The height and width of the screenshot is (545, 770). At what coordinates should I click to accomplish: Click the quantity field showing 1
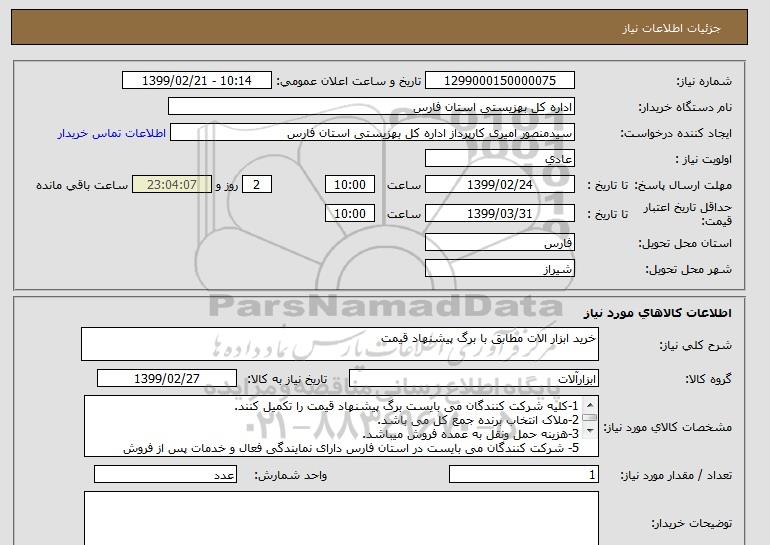524,475
